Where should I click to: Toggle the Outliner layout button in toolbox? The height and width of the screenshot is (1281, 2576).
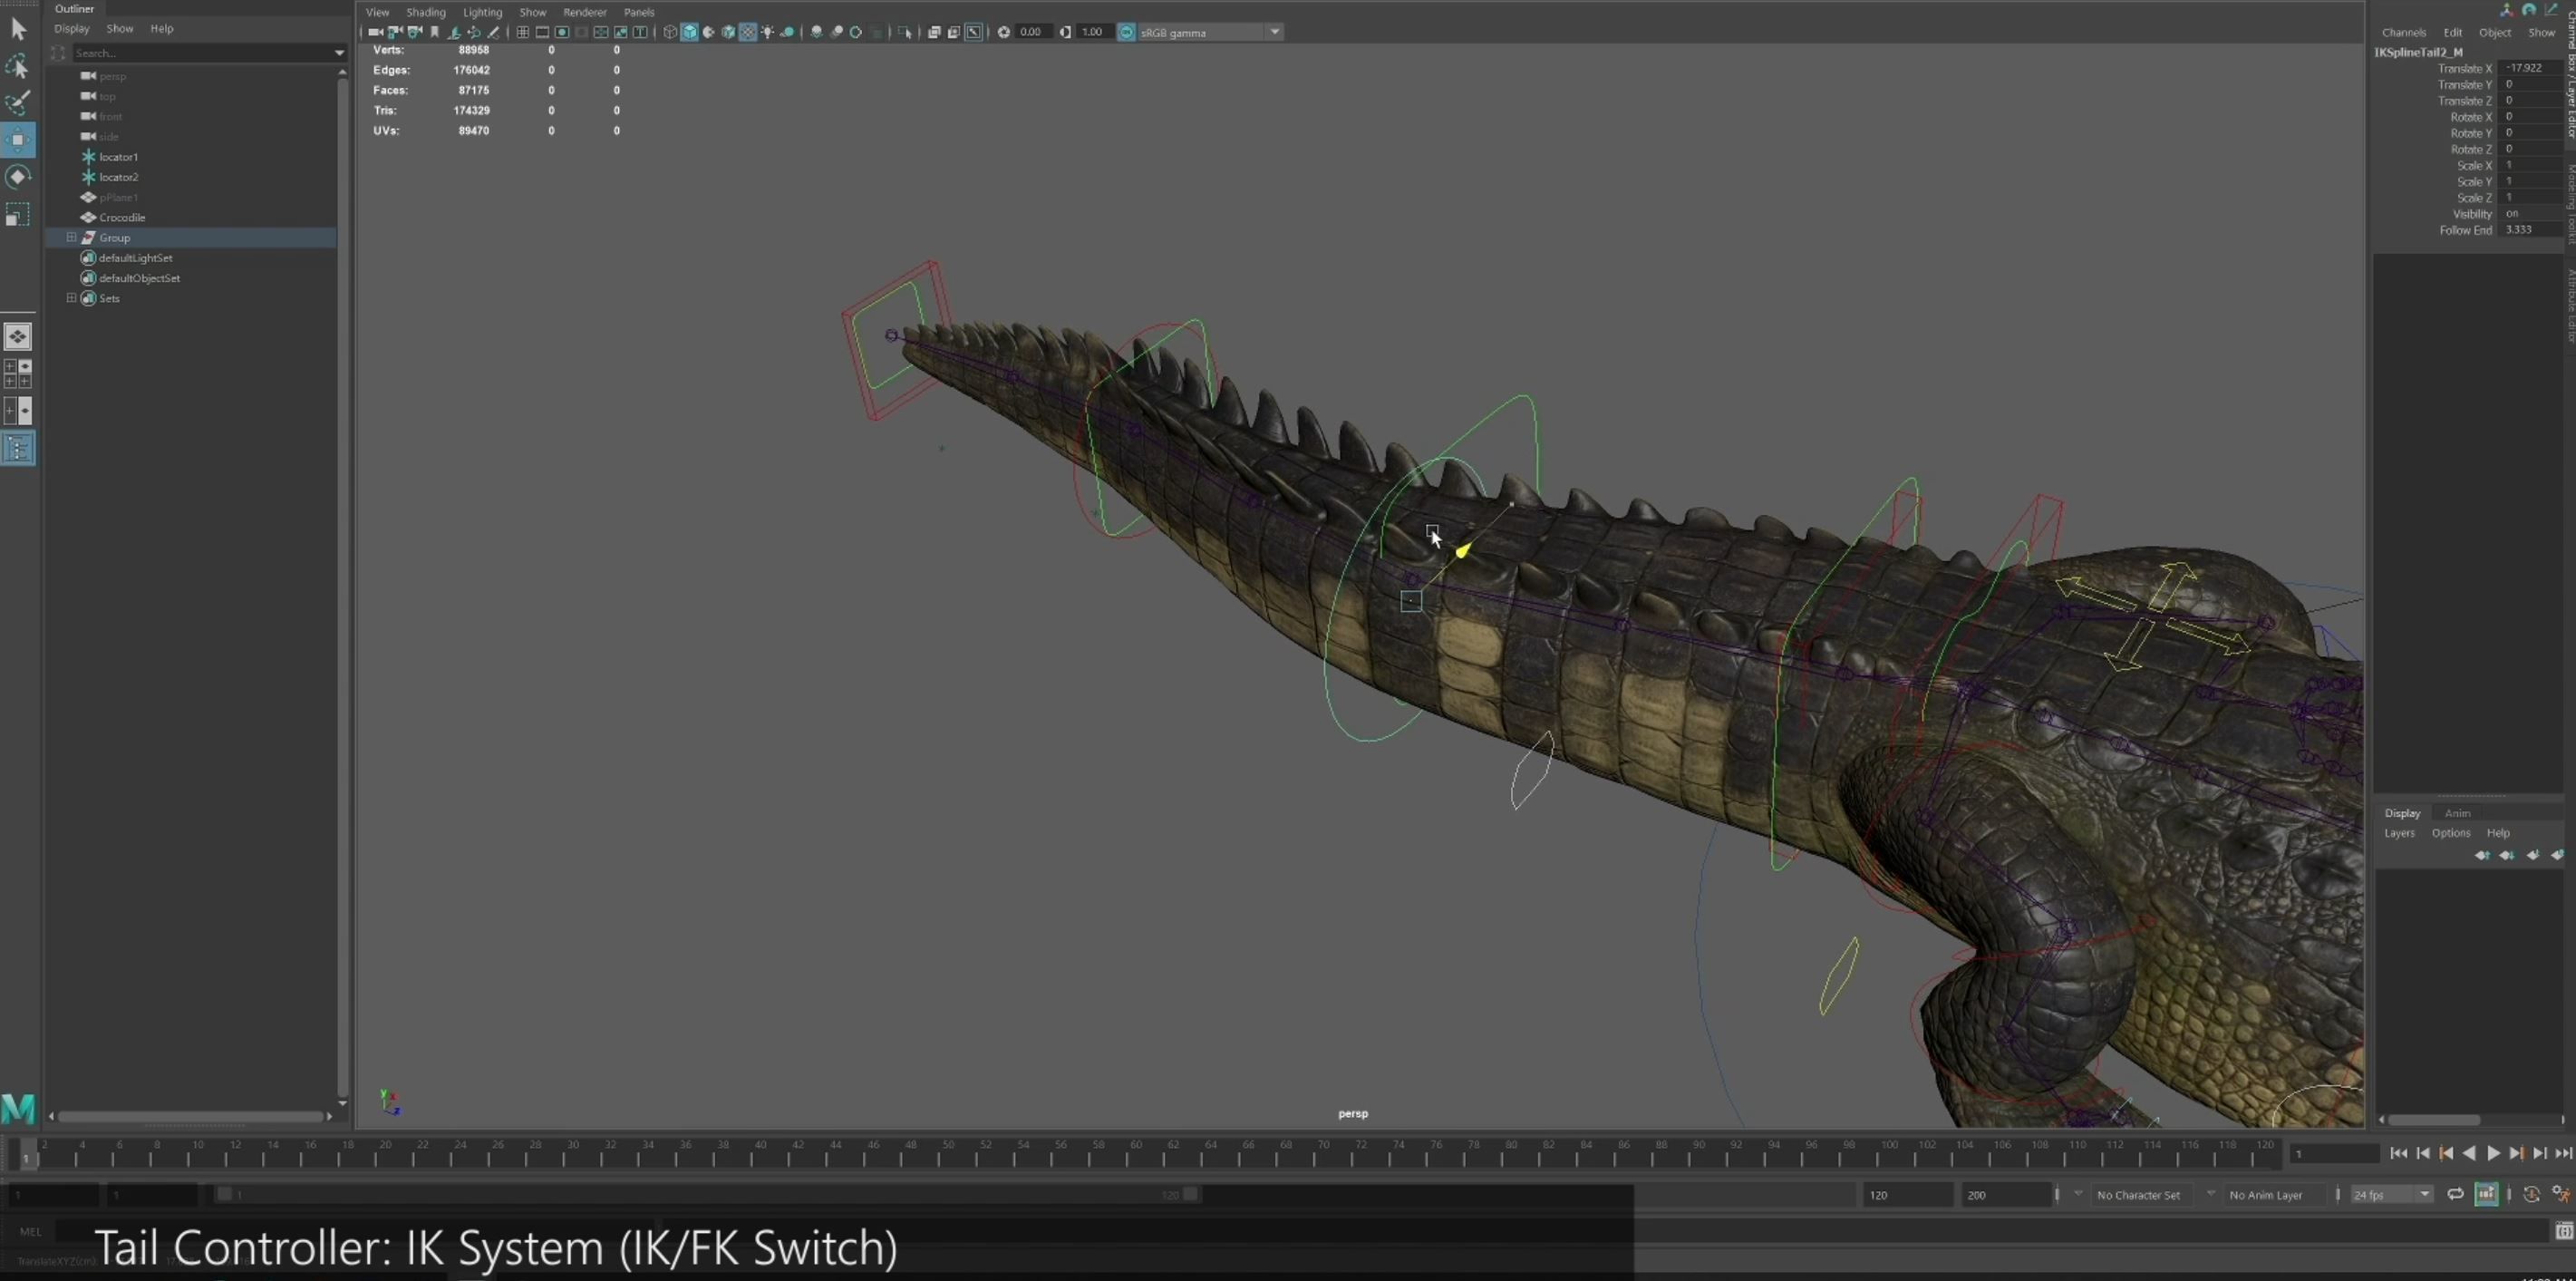tap(18, 448)
